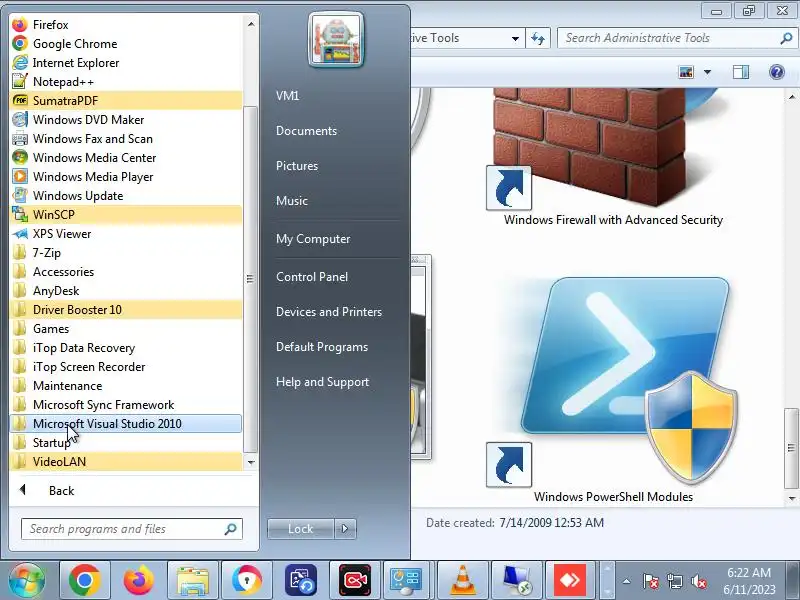Image resolution: width=800 pixels, height=600 pixels.
Task: Expand the VideoLAN folder
Action: 126,461
